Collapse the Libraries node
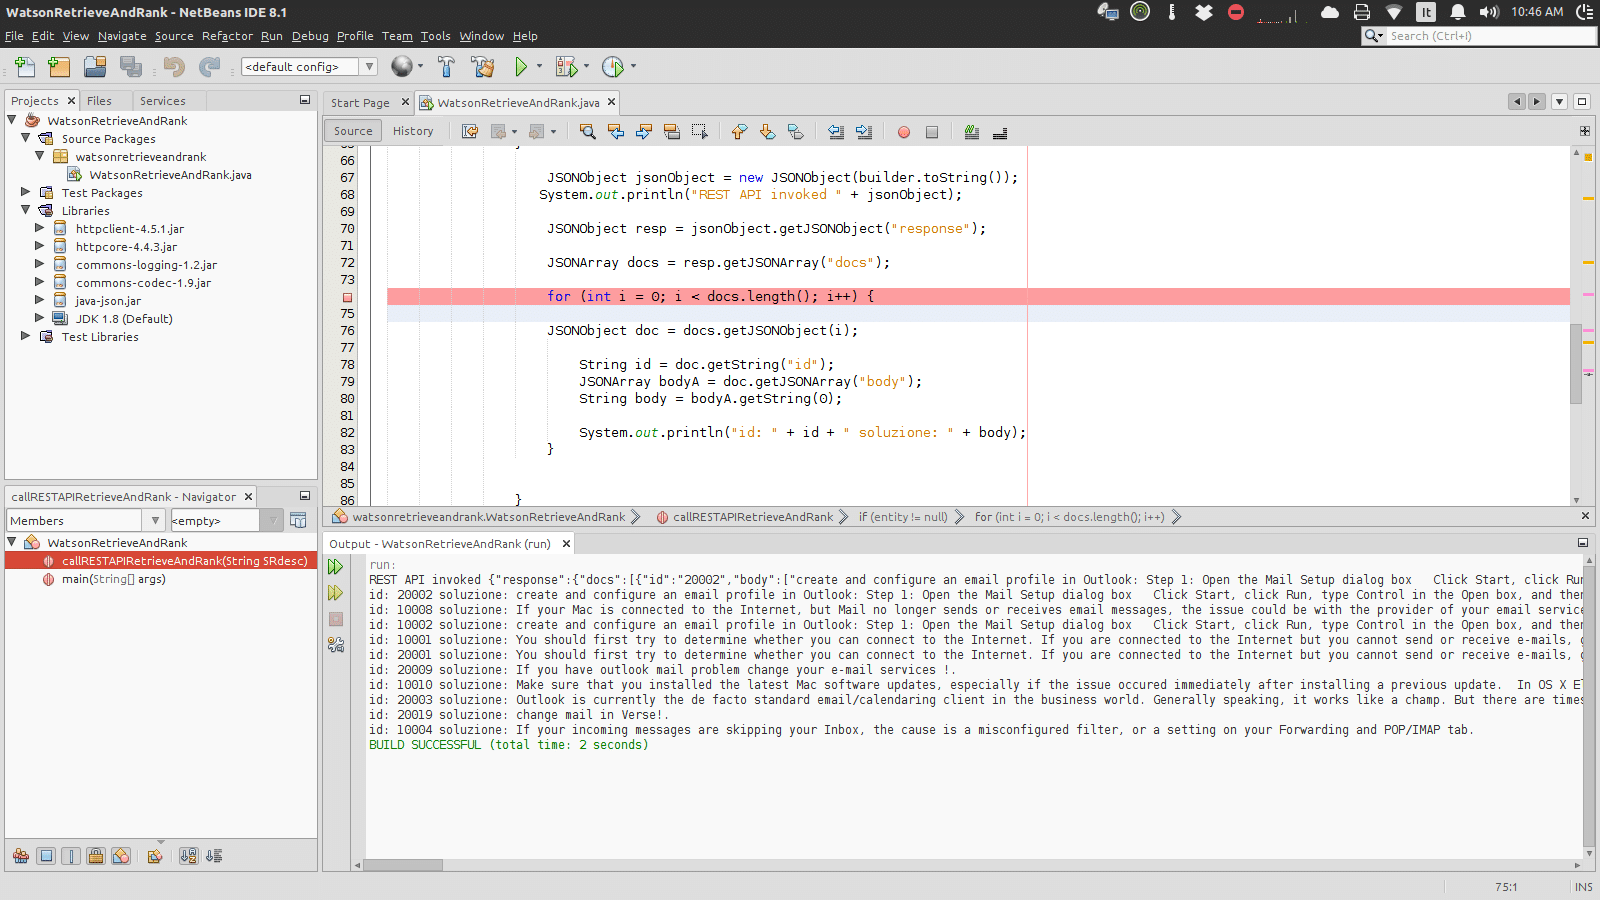1600x900 pixels. tap(26, 210)
